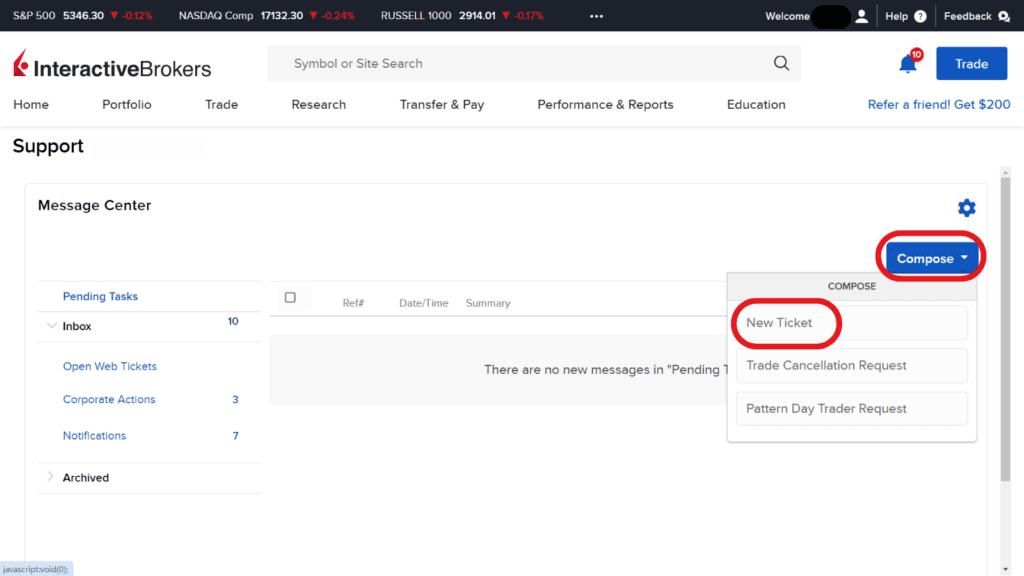Expand the Archived section

click(48, 477)
